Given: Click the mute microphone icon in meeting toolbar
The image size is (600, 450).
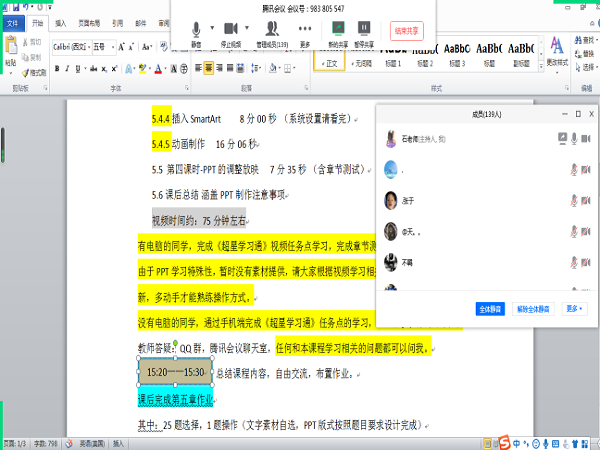Looking at the screenshot, I should tap(196, 29).
